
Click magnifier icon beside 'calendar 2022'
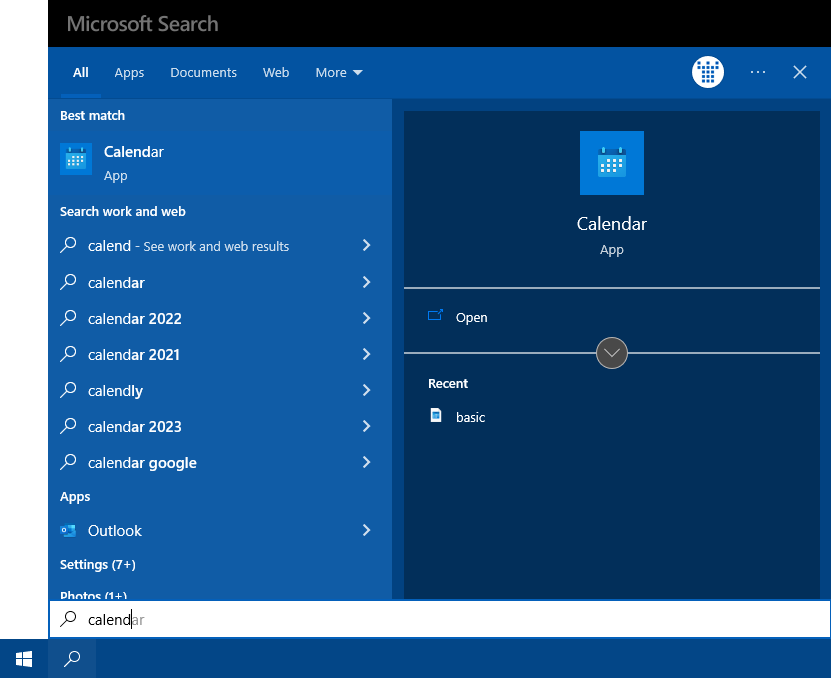(68, 318)
